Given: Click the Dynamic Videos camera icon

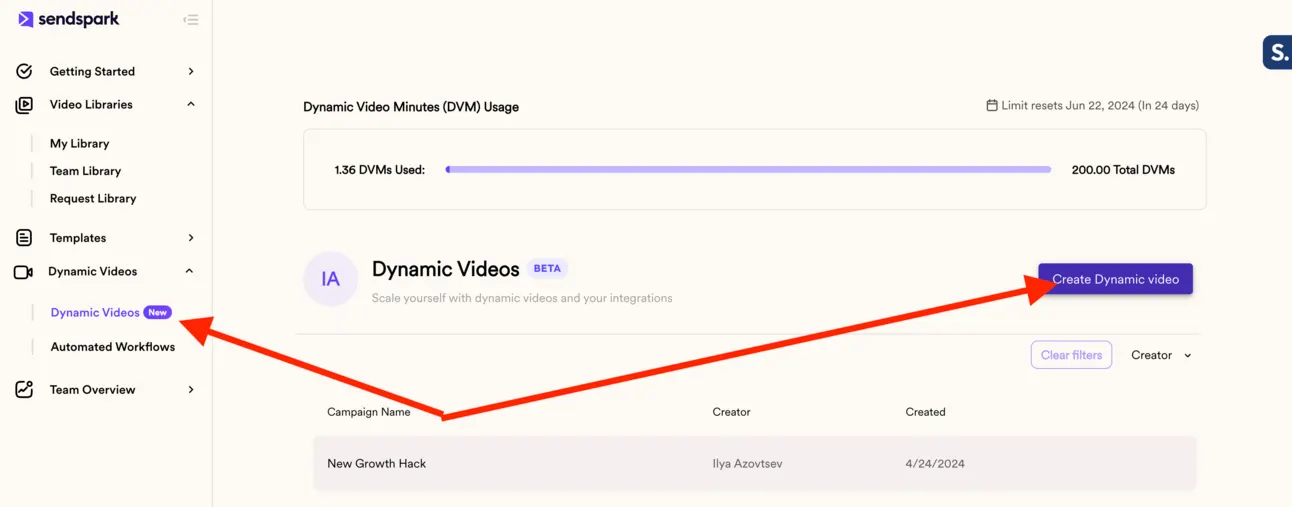Looking at the screenshot, I should (24, 272).
